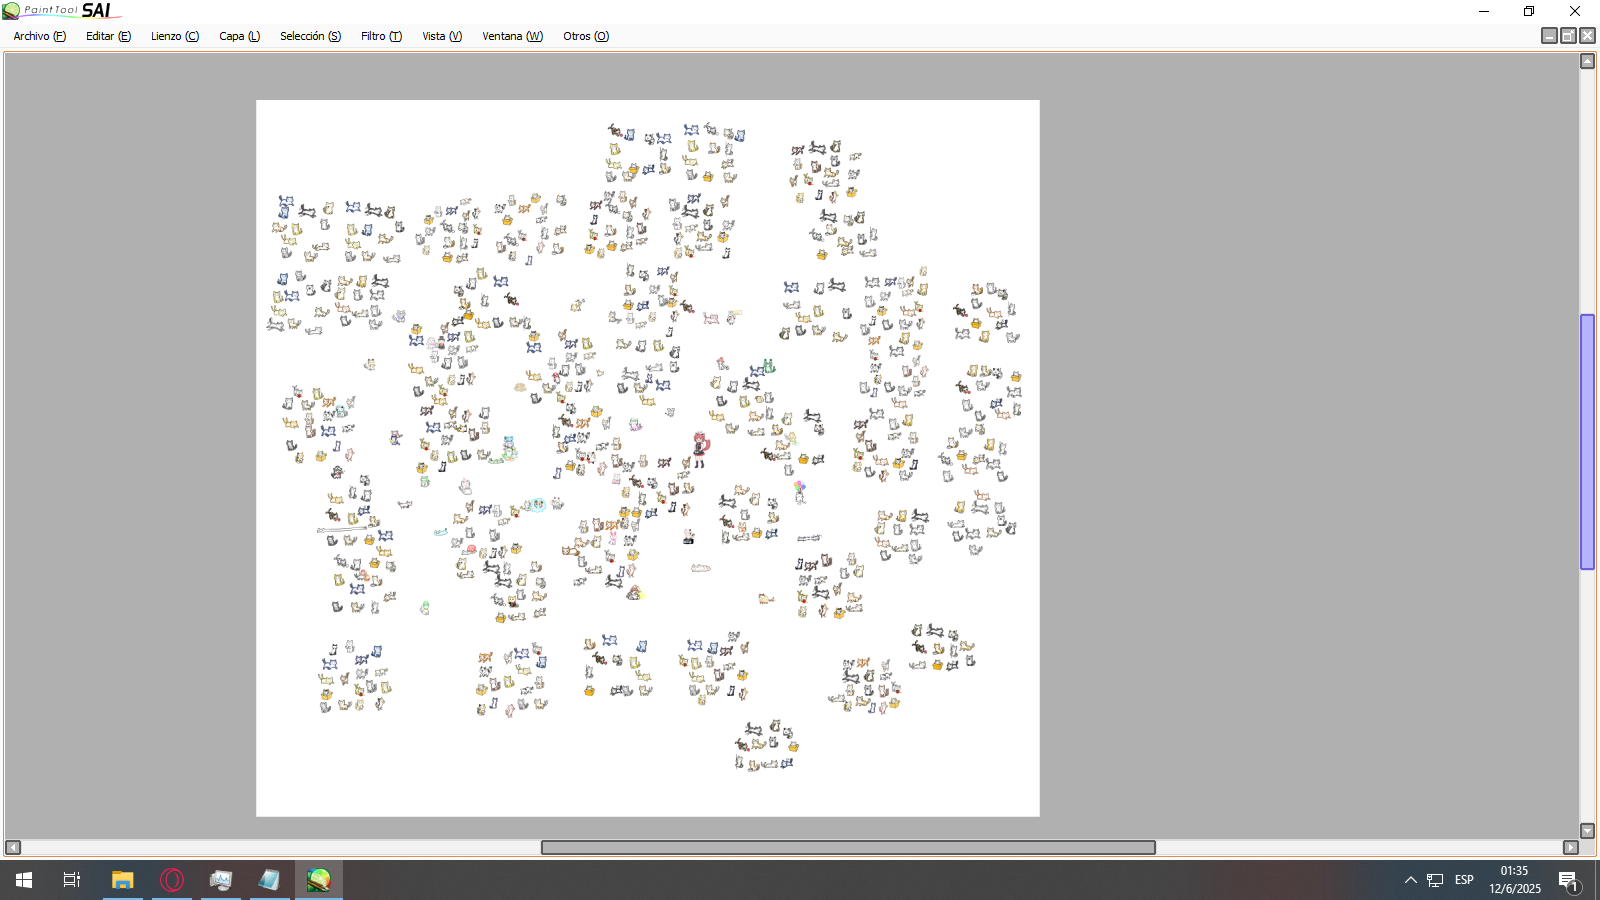Open the Filtro menu
This screenshot has width=1600, height=900.
(x=381, y=36)
